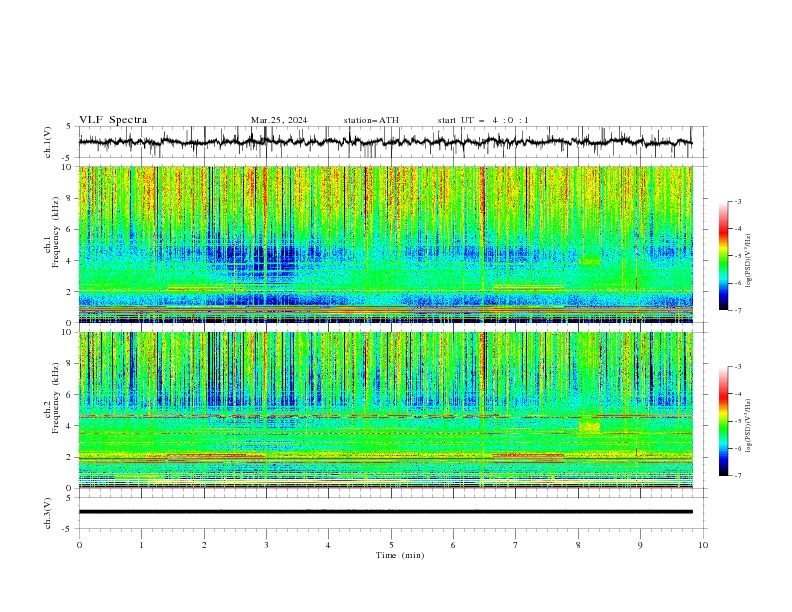
Task: Click the "4" tick on the time axis
Action: click(x=328, y=545)
